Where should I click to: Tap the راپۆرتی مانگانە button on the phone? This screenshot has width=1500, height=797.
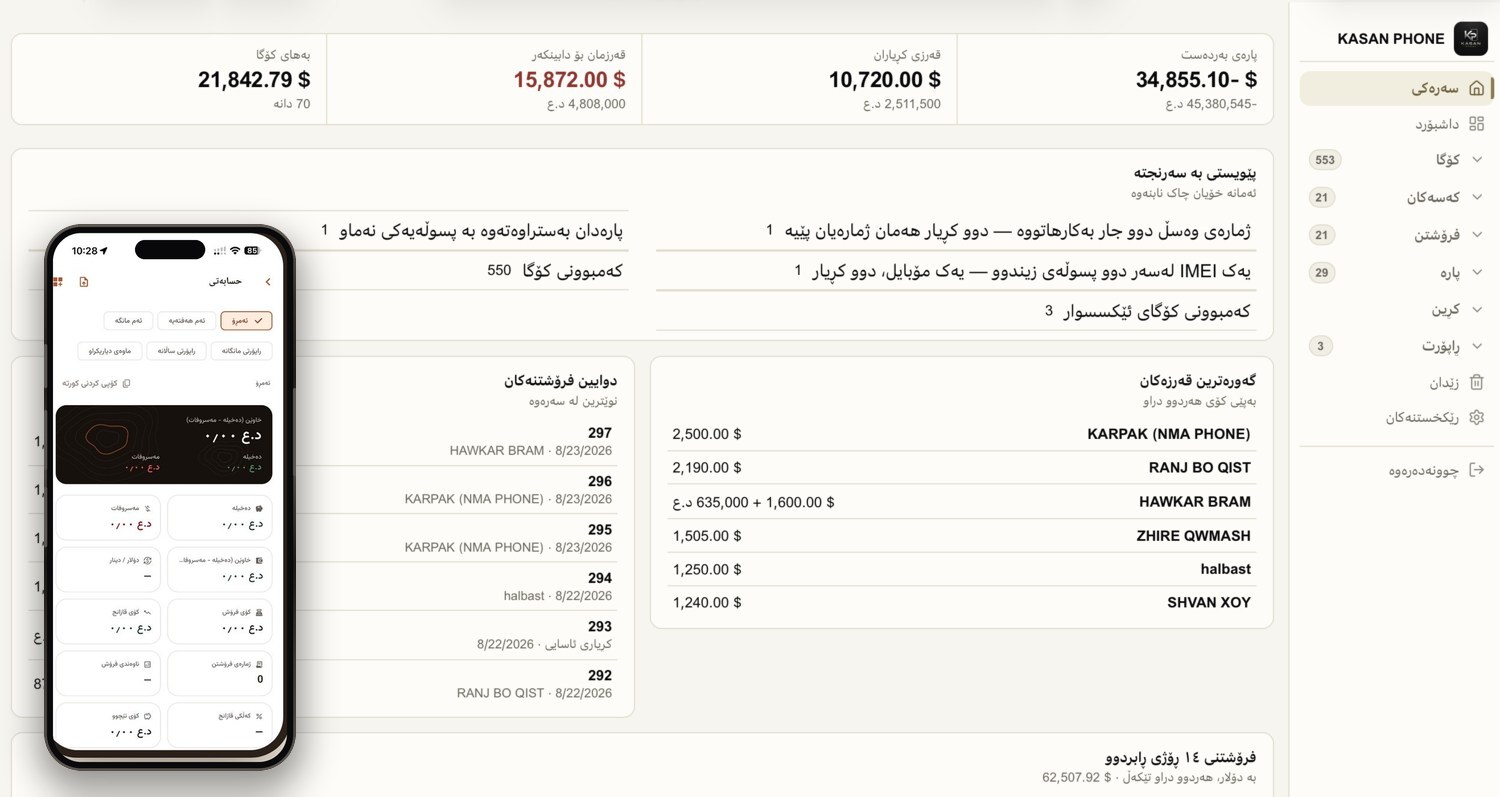[x=241, y=351]
